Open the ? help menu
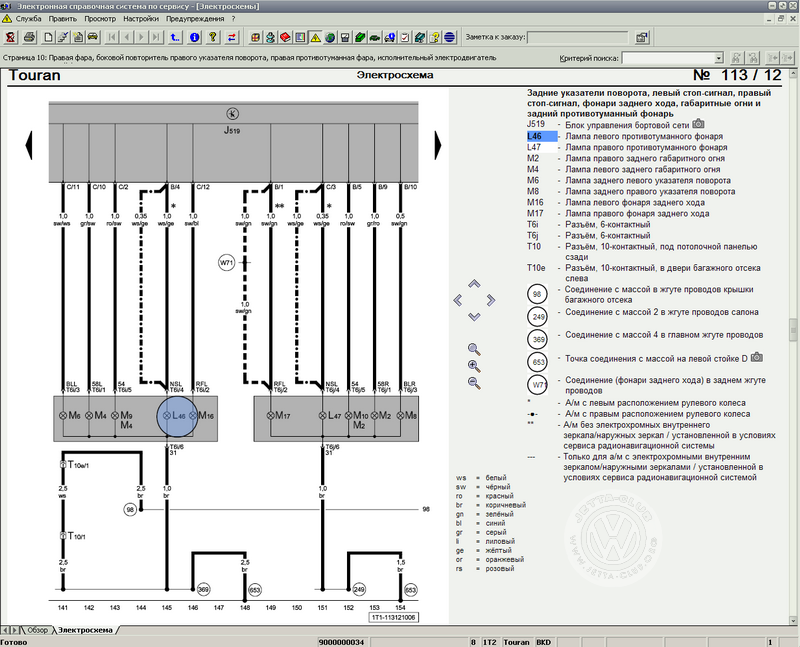Viewport: 800px width, 647px height. (x=233, y=18)
